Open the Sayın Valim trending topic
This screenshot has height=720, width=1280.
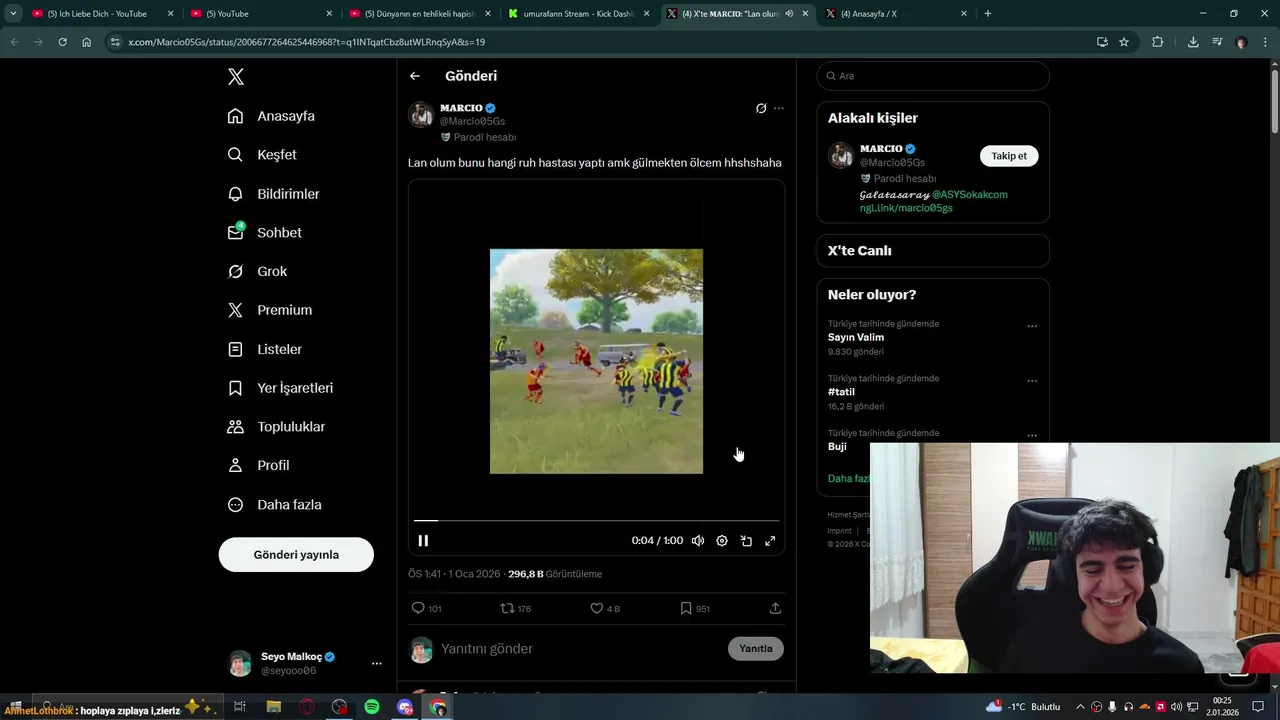pos(856,338)
